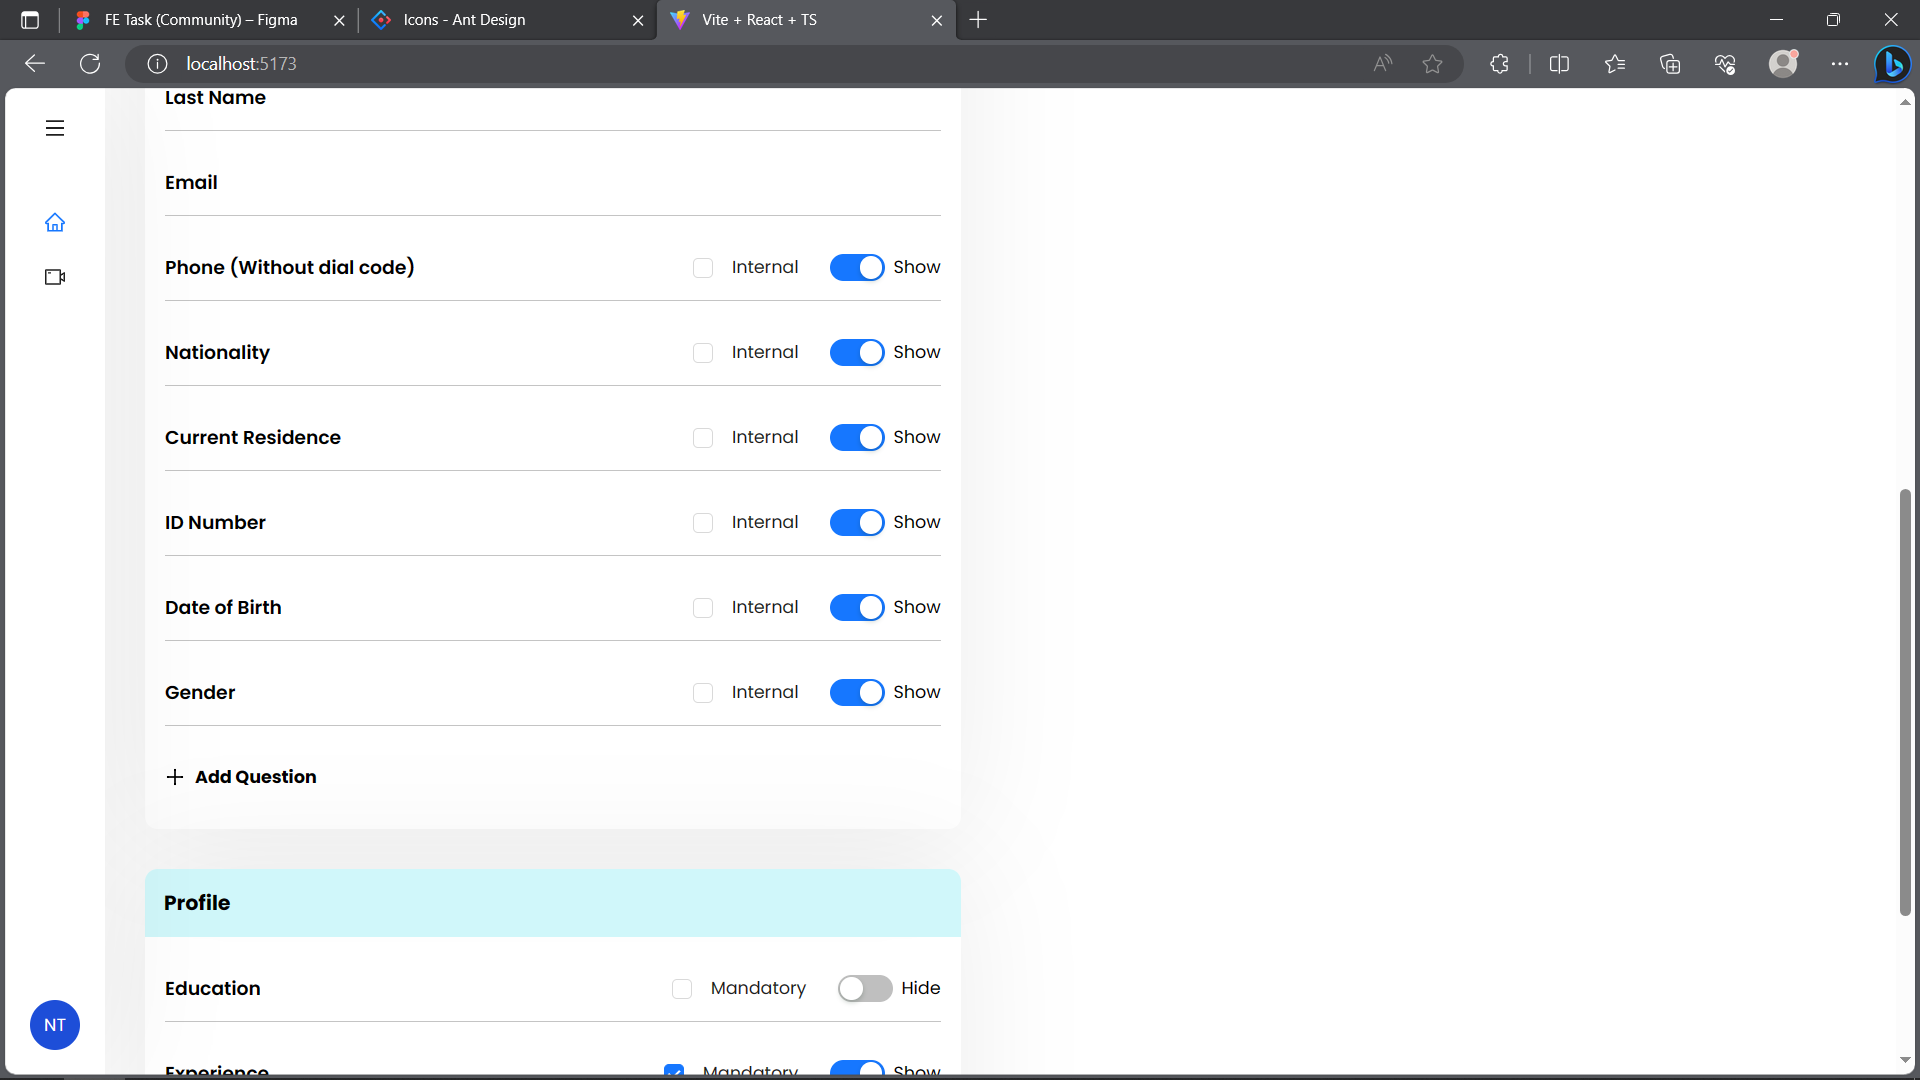Open the sidebar hamburger menu
1920x1080 pixels.
pos(54,128)
